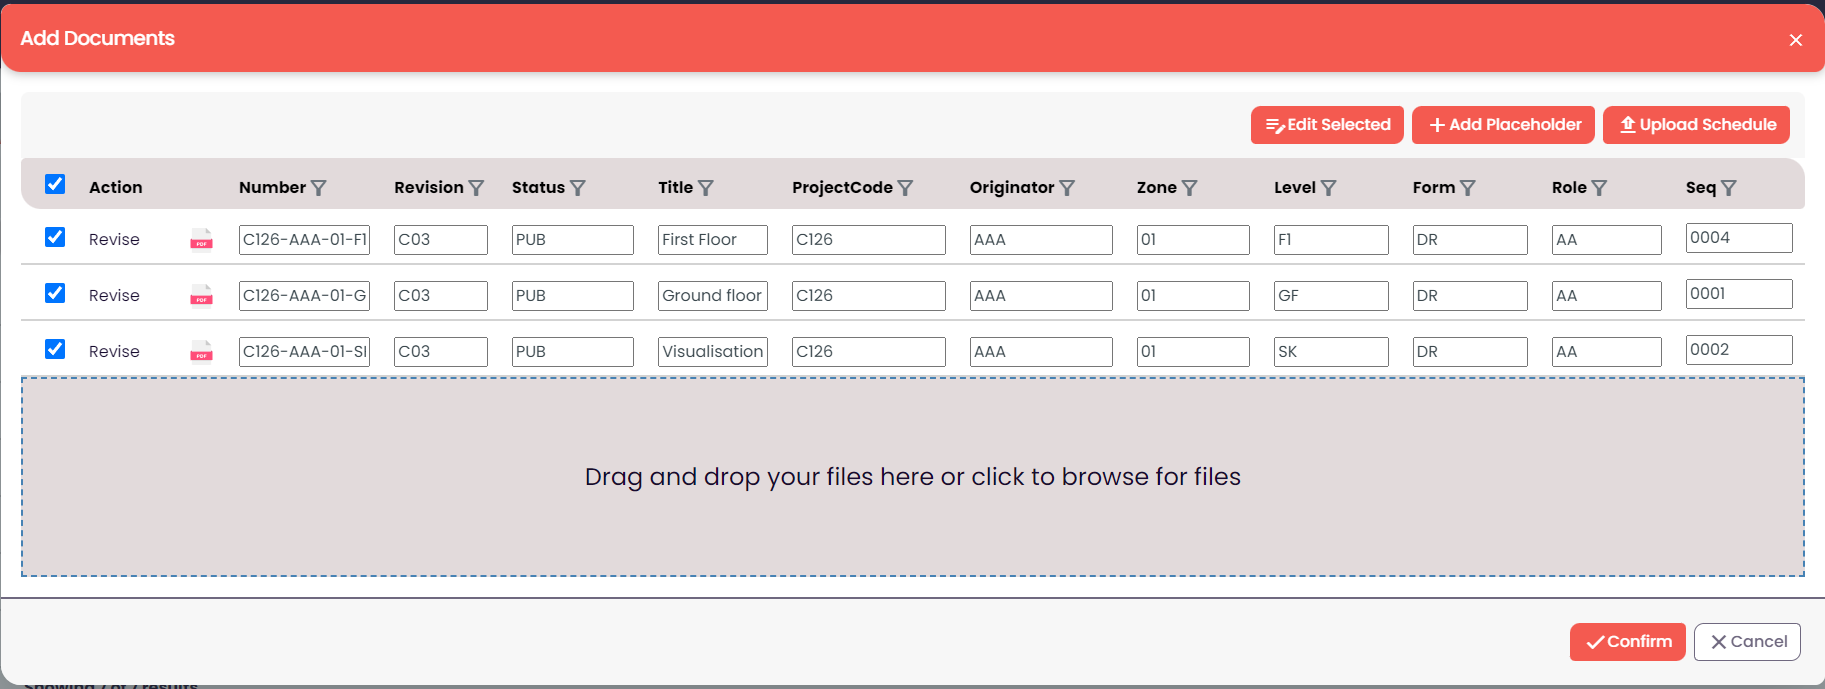1825x689 pixels.
Task: Toggle the select-all header checkbox
Action: [x=55, y=184]
